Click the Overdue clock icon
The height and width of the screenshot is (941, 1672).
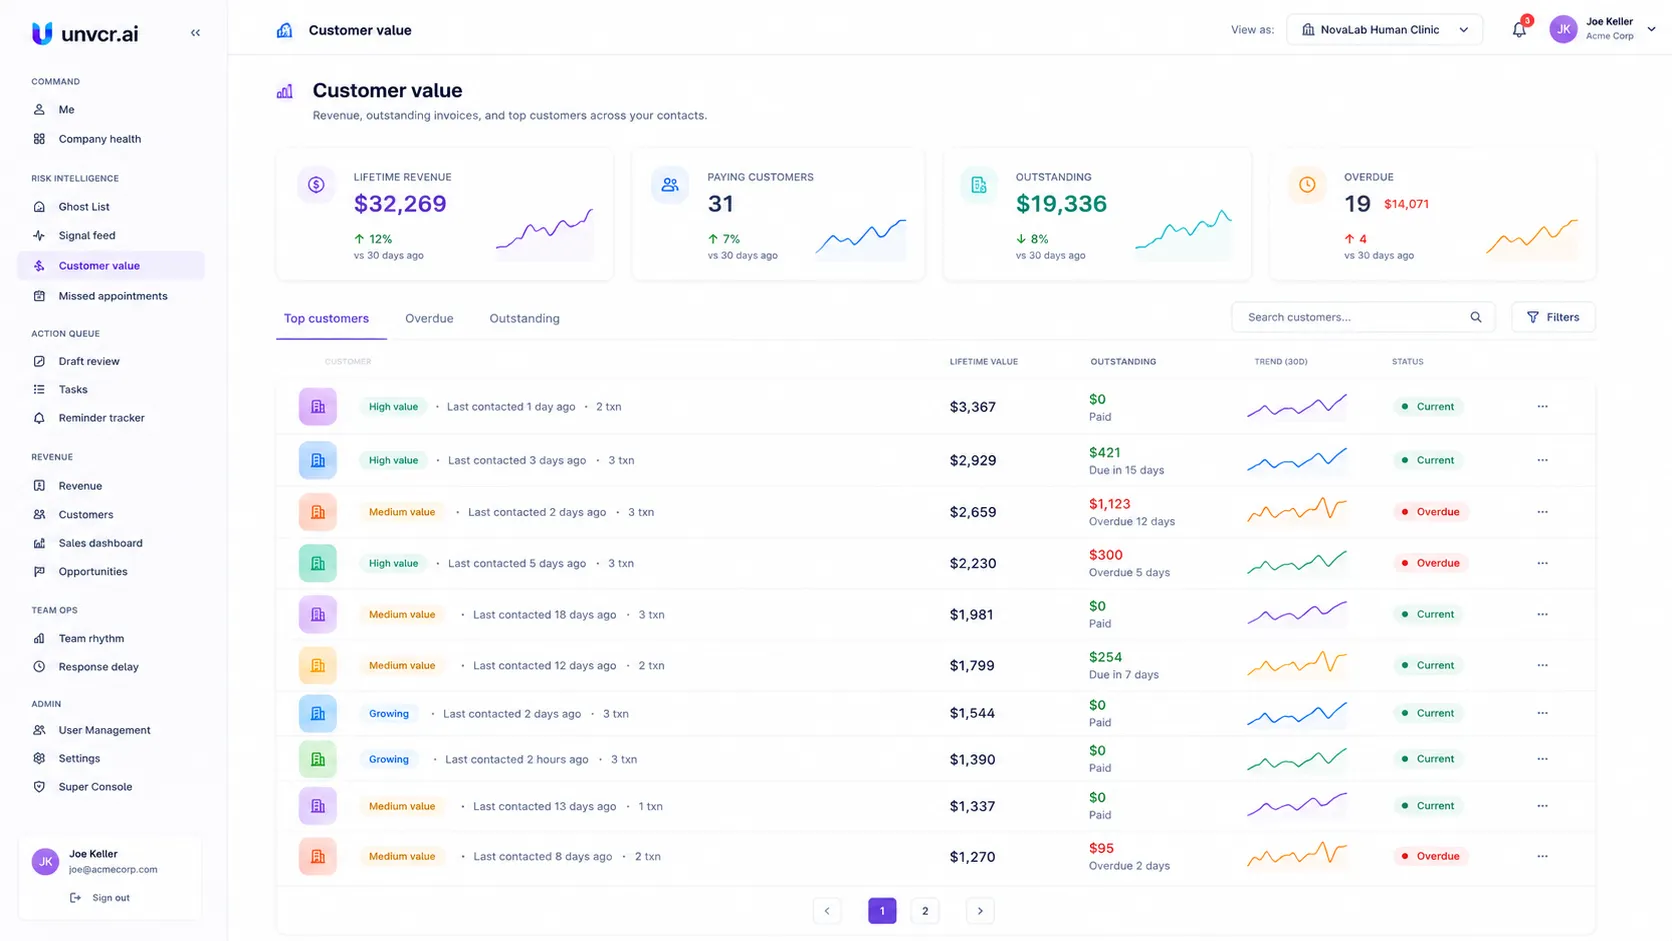click(x=1307, y=185)
